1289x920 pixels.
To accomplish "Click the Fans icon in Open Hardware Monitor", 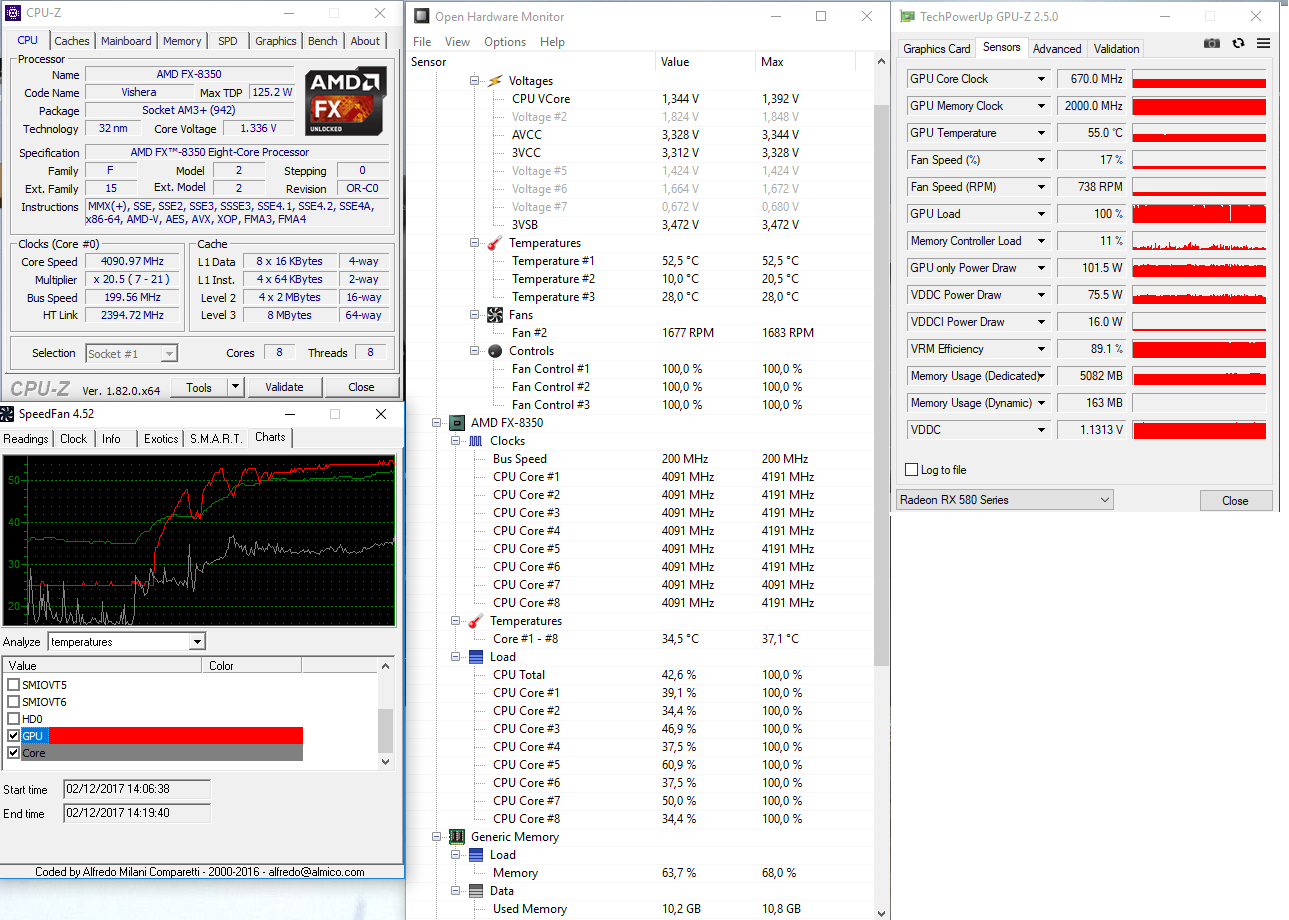I will click(494, 315).
